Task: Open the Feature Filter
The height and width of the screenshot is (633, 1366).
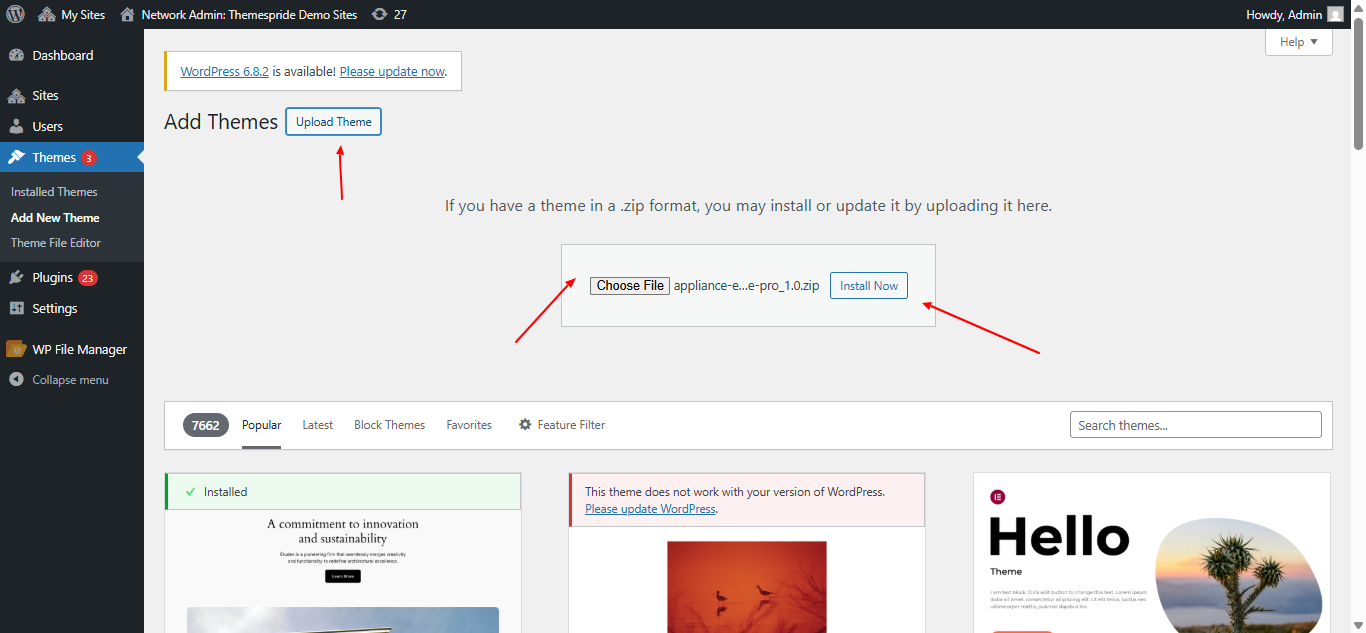Action: point(561,424)
